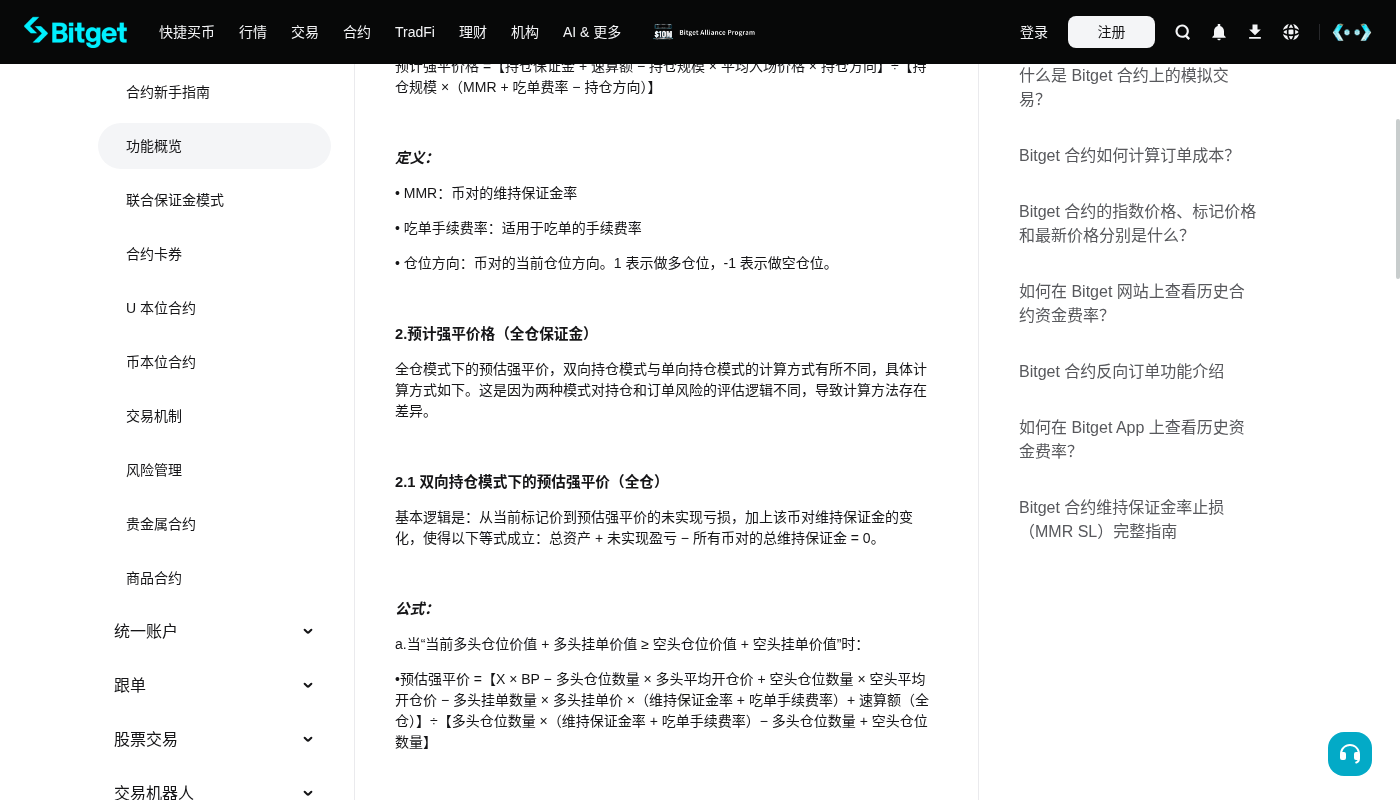Select 合约新手指南 in sidebar

click(214, 92)
